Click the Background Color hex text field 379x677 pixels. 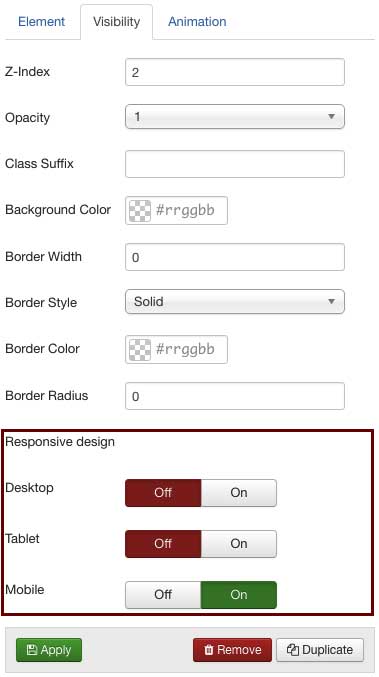188,211
